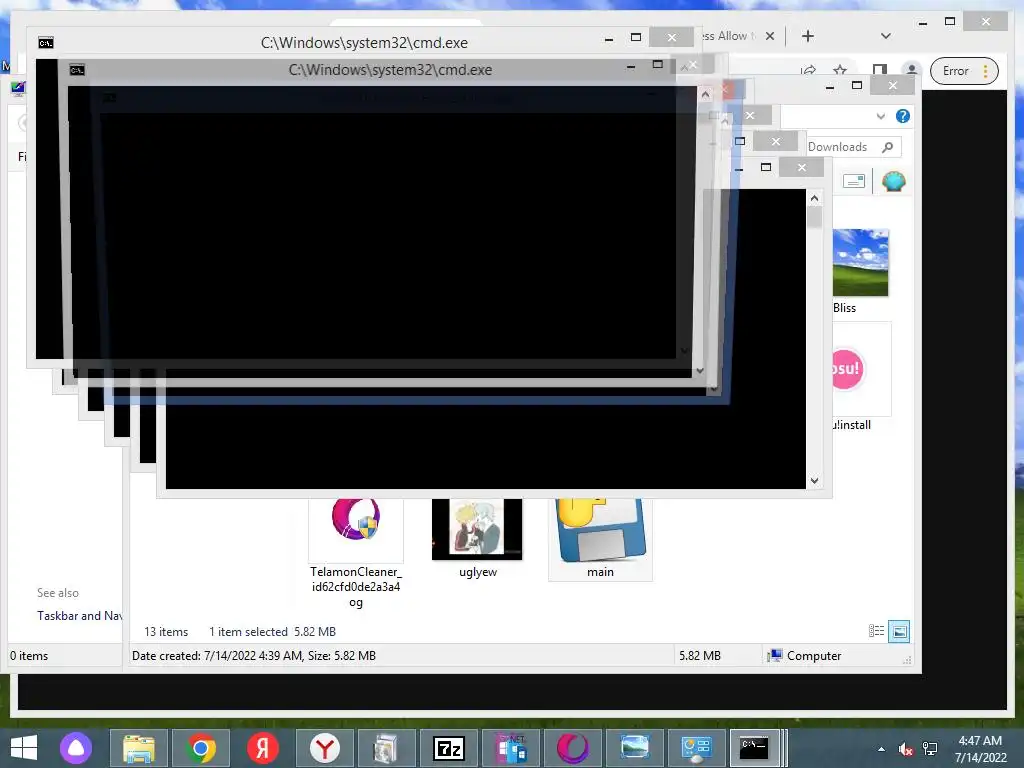Expand the Explorer ribbon chevron
Viewport: 1024px width, 768px height.
tap(880, 116)
